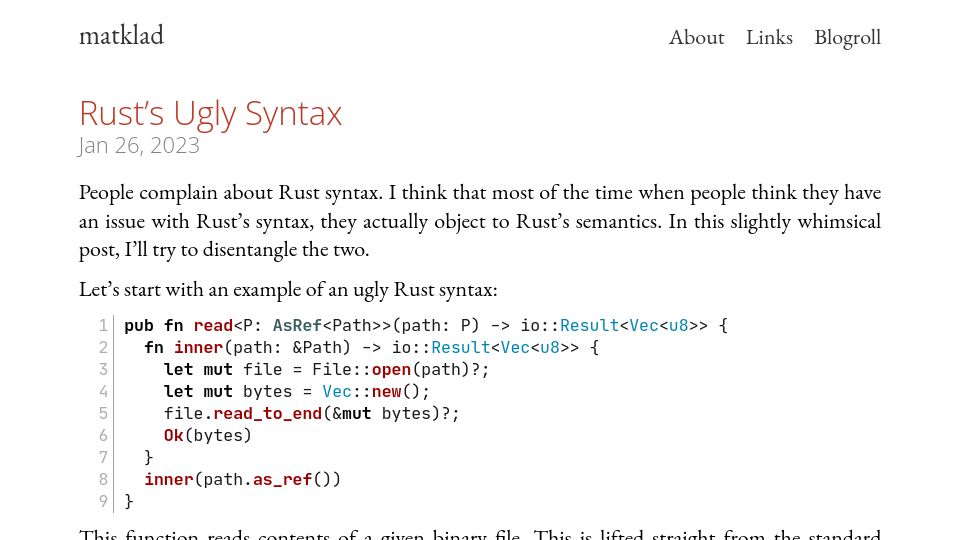
Task: Click line number 3 in code block
Action: pyautogui.click(x=103, y=369)
